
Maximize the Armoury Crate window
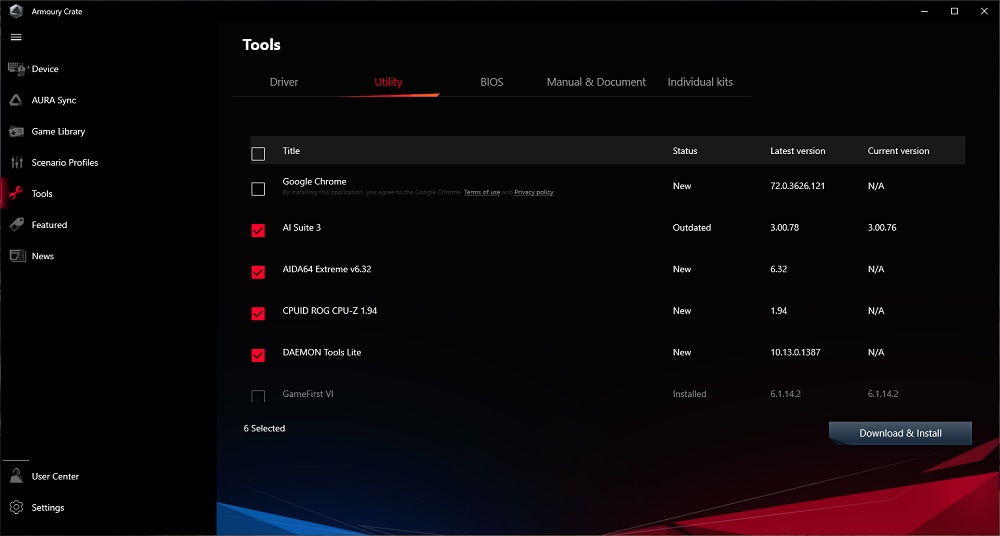tap(954, 11)
